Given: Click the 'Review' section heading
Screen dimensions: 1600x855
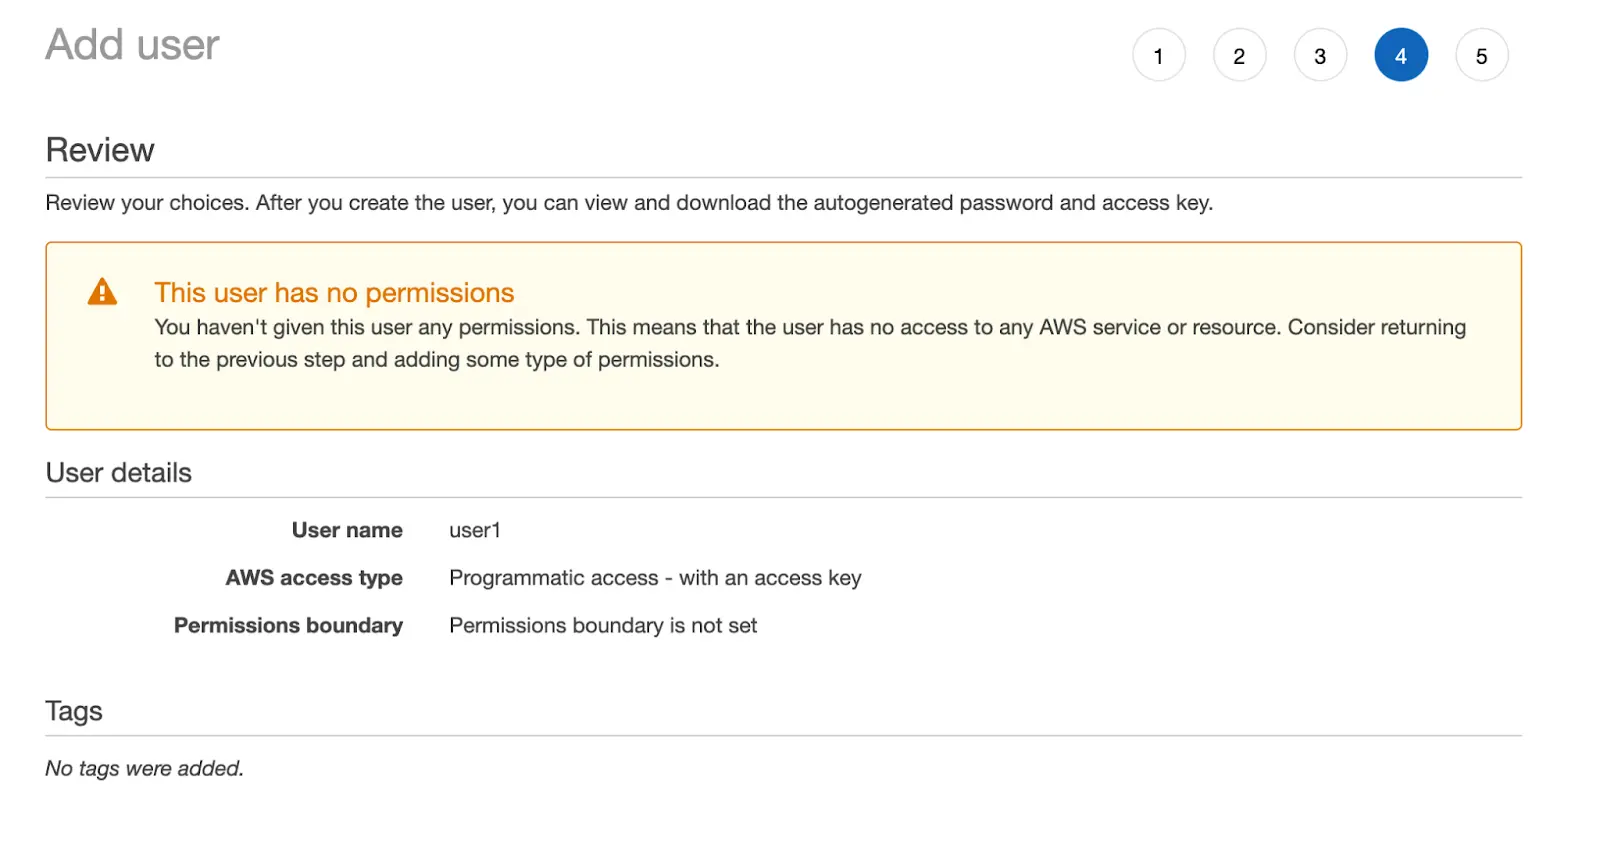Looking at the screenshot, I should [x=100, y=150].
